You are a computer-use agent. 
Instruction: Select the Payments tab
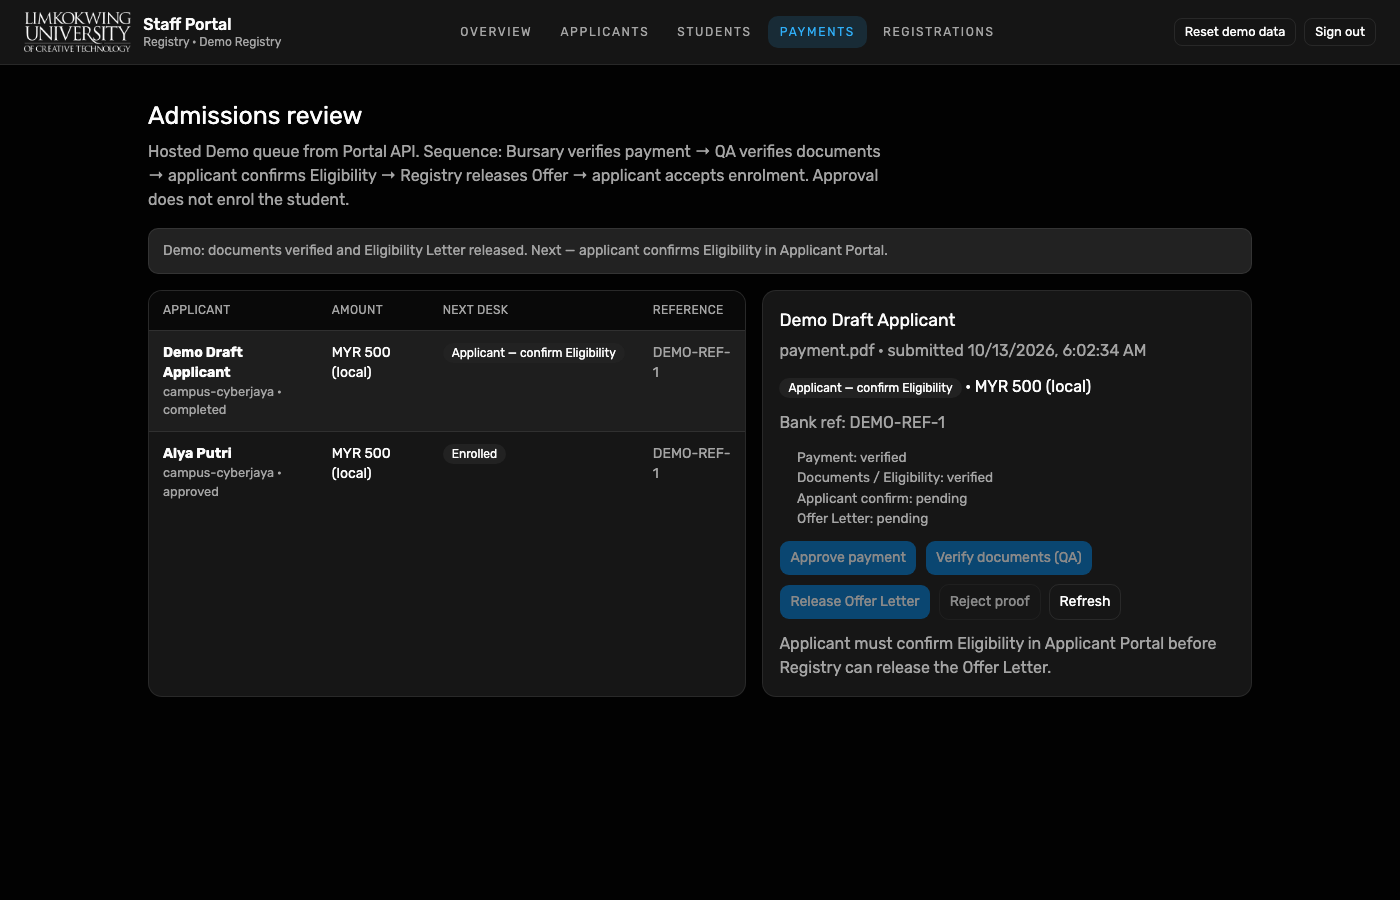[x=817, y=32]
